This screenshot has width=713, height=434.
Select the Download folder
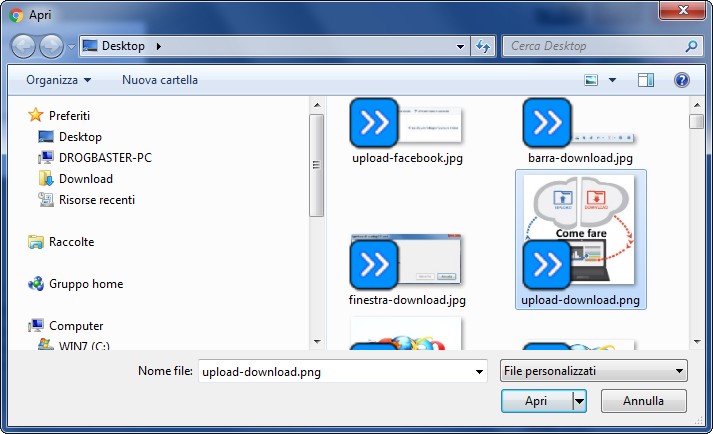(x=85, y=179)
